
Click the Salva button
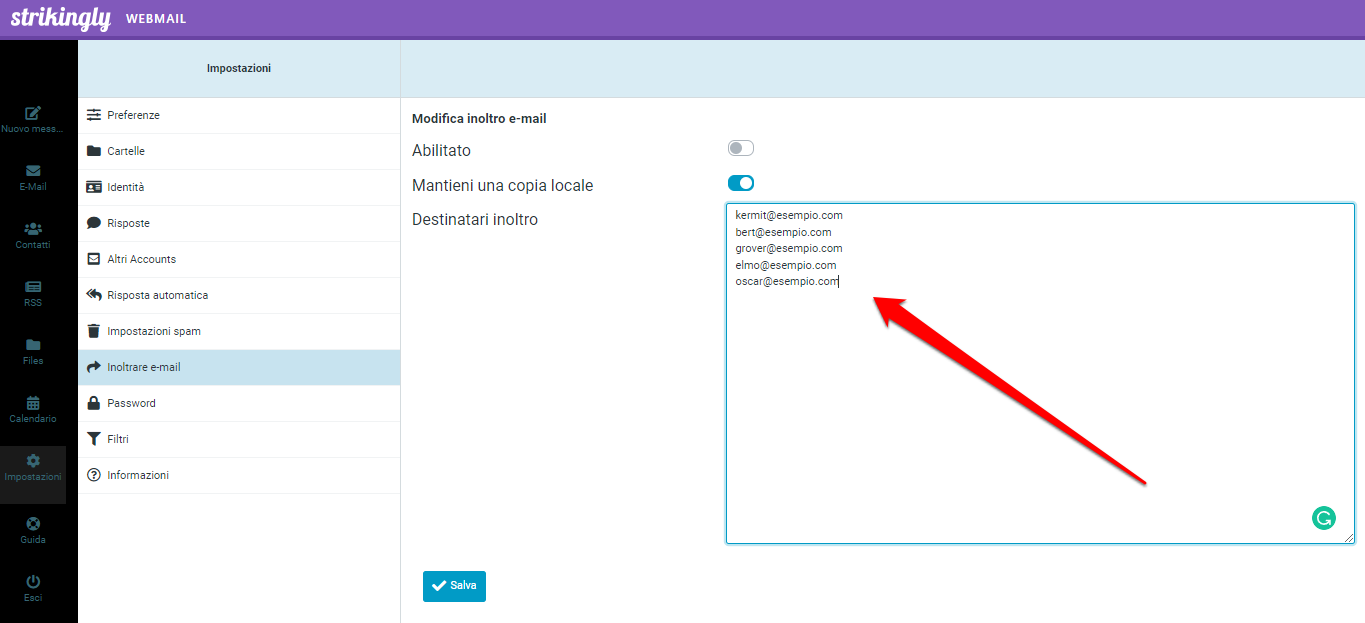coord(454,586)
